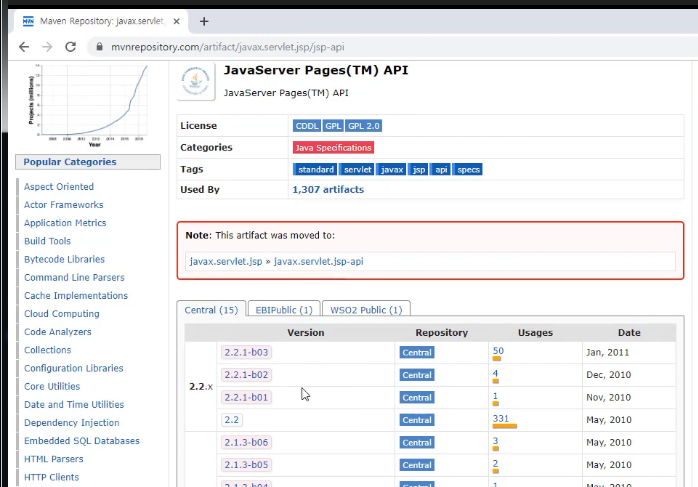The height and width of the screenshot is (487, 698).
Task: Click Central badge in 2.2 row
Action: [417, 420]
